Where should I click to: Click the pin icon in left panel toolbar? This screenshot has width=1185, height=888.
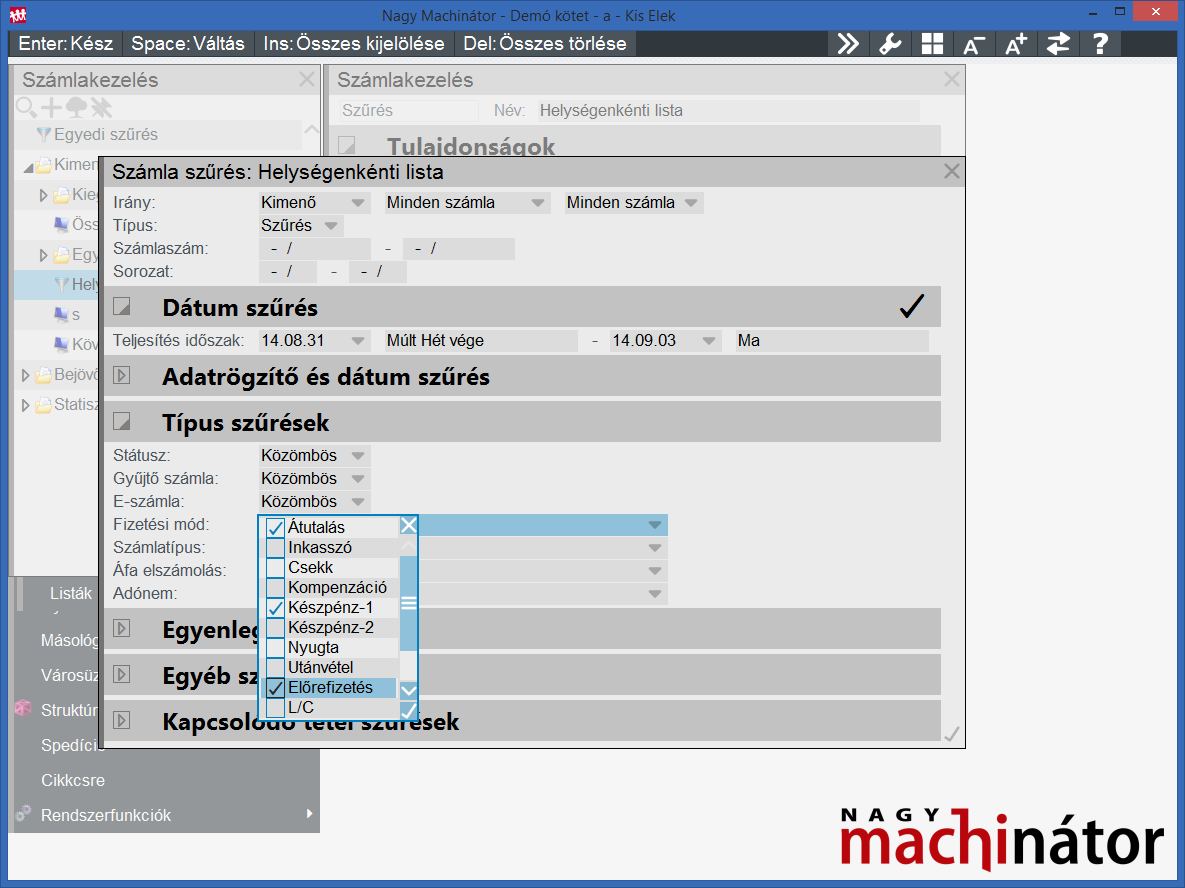pos(101,107)
